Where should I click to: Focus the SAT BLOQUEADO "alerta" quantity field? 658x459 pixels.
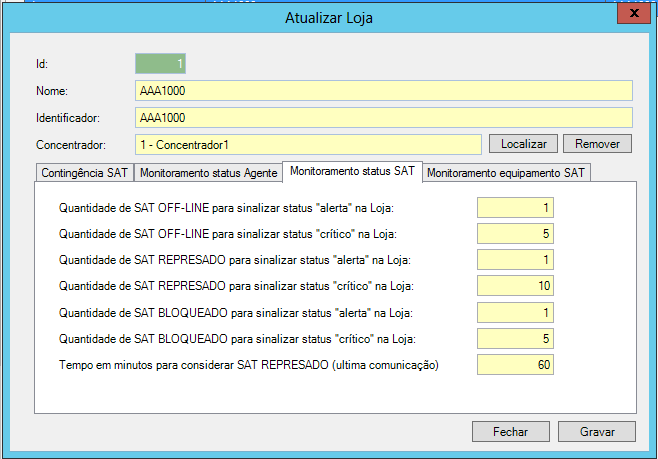point(515,312)
